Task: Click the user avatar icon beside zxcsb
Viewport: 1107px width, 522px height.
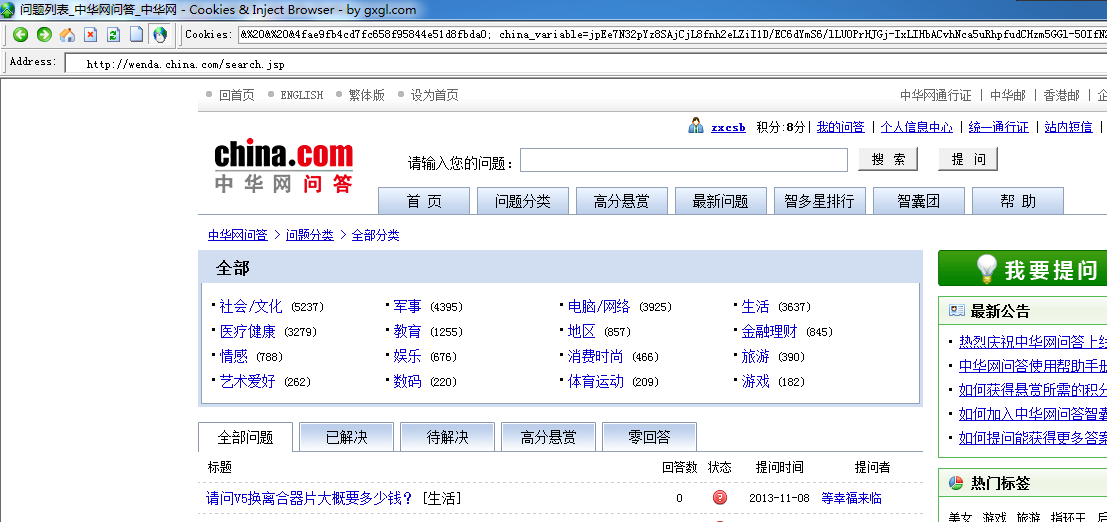Action: (x=696, y=126)
